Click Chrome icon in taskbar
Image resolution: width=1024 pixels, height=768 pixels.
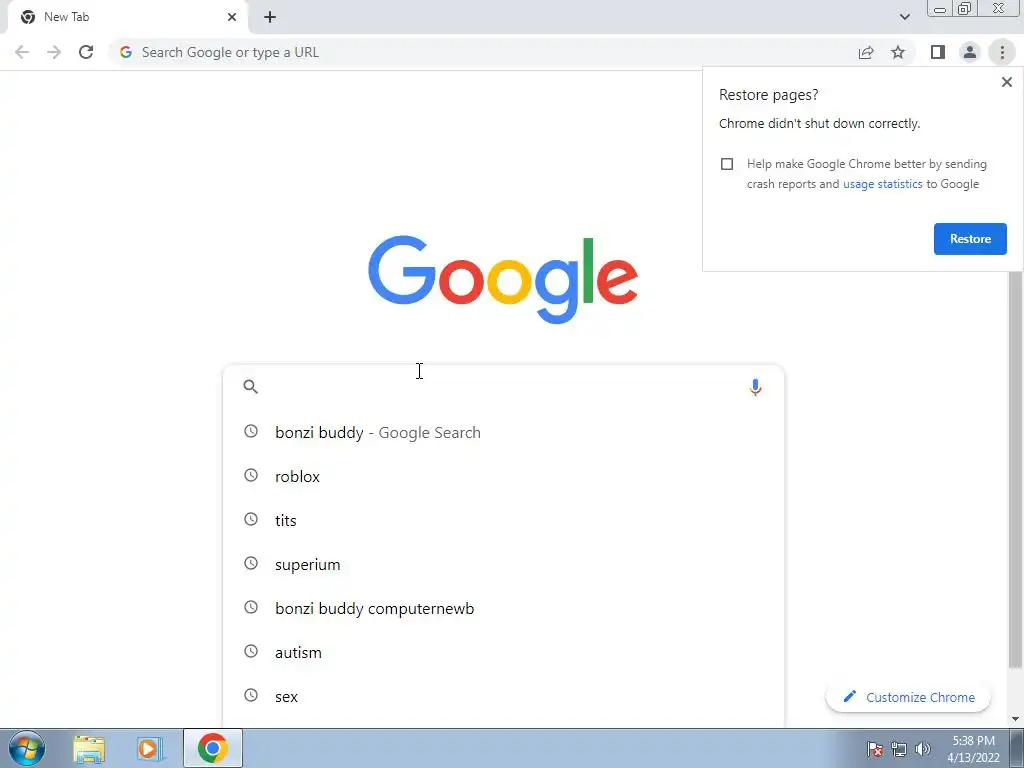[213, 748]
